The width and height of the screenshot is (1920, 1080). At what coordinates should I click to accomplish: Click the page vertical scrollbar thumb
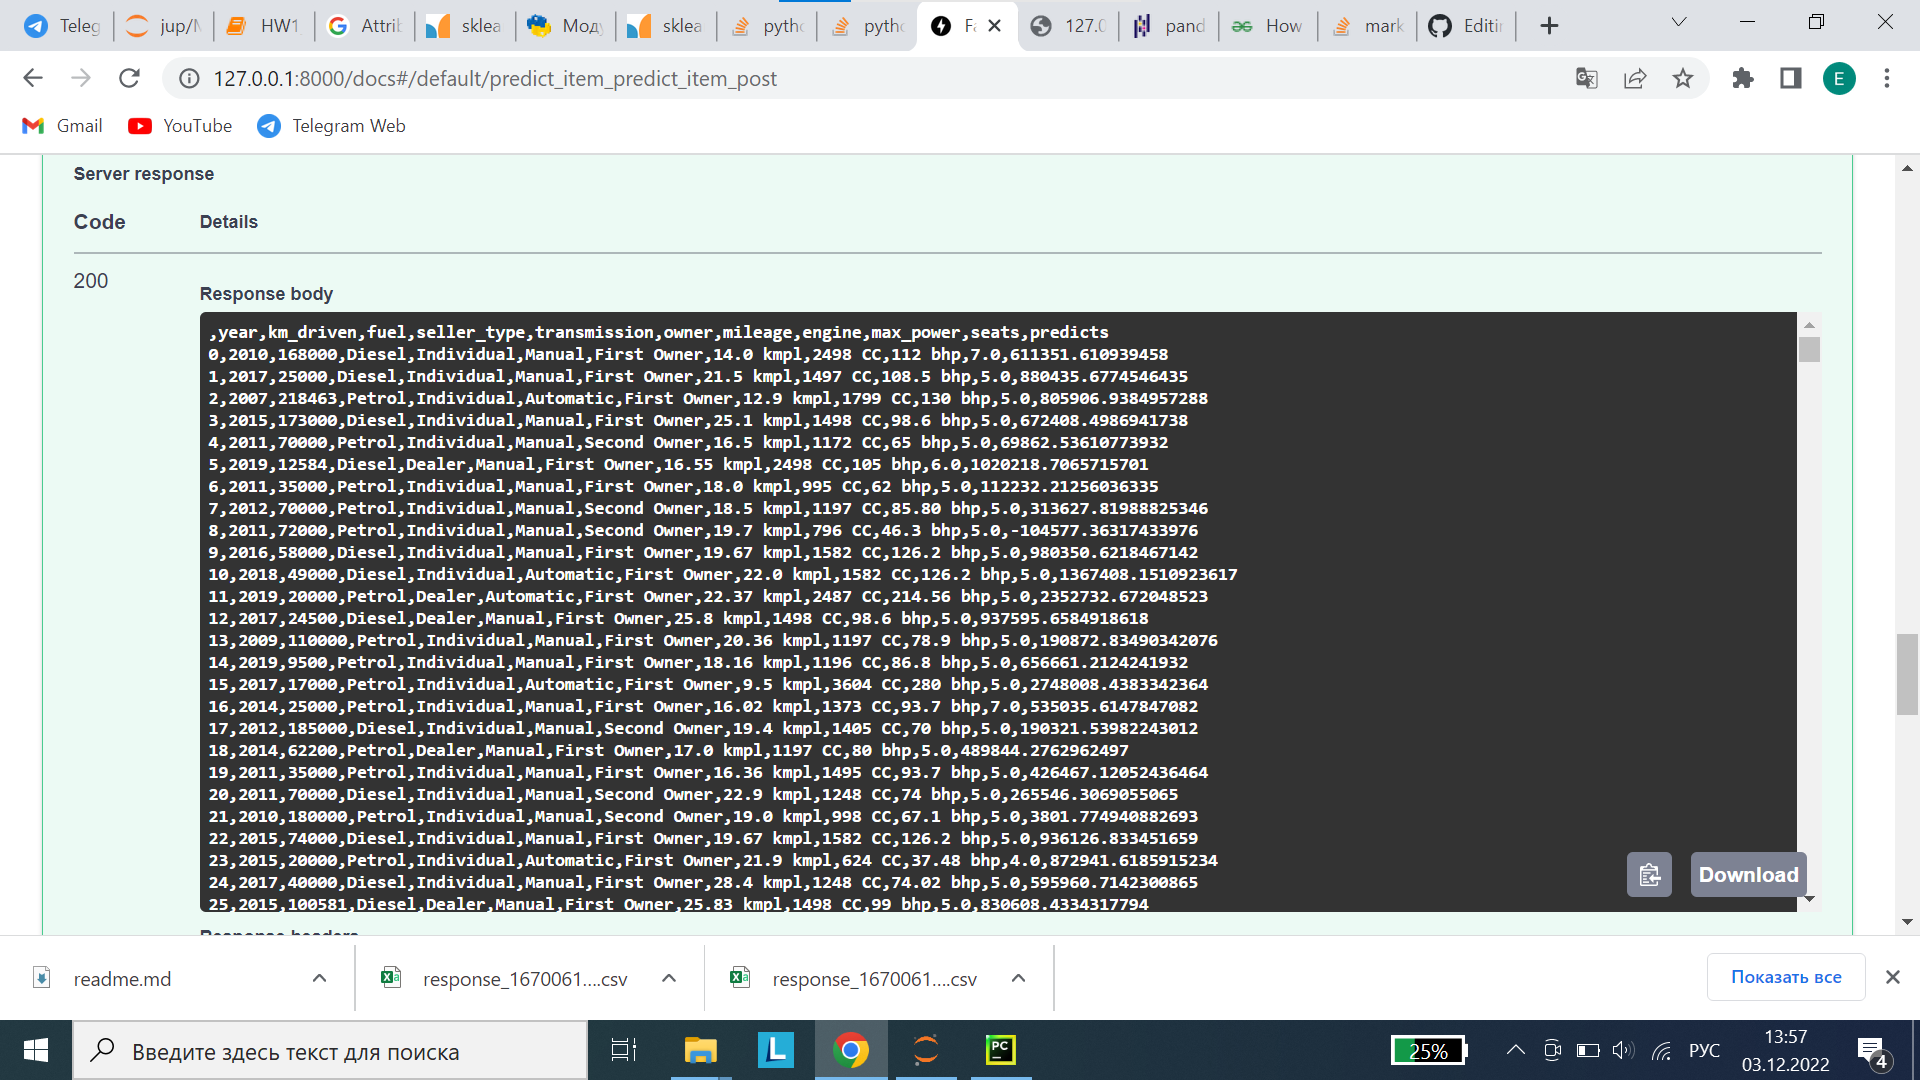(x=1907, y=675)
